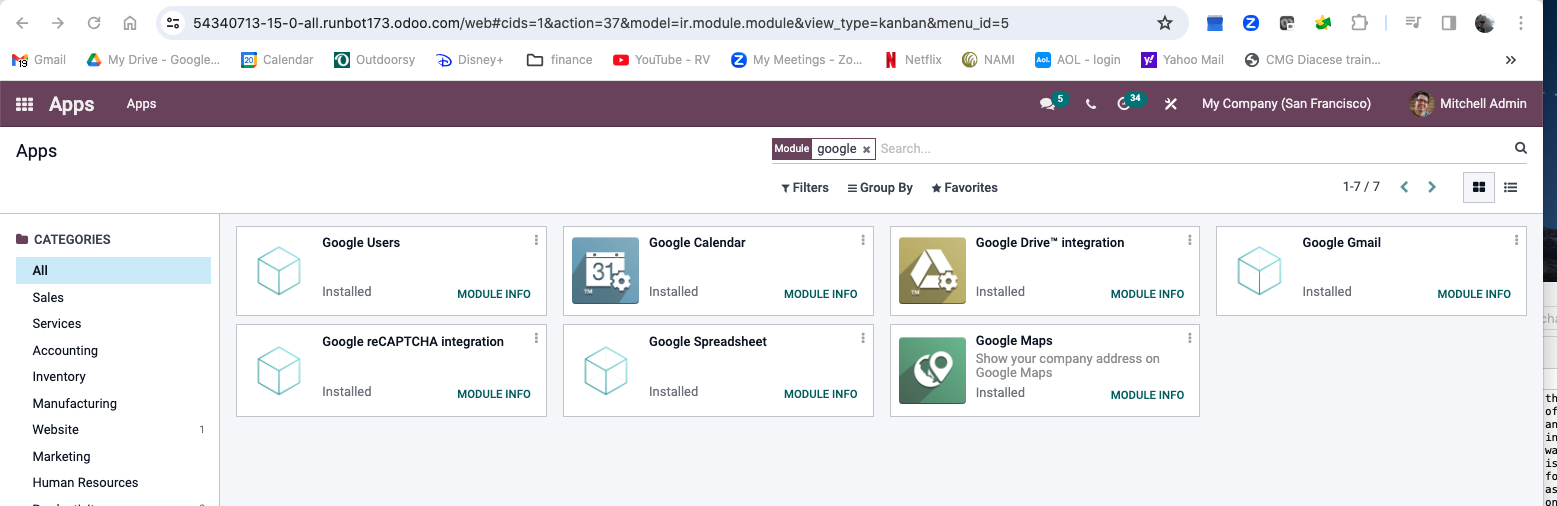Go to previous page of records
Screen dimensions: 1557x506
tap(1404, 187)
